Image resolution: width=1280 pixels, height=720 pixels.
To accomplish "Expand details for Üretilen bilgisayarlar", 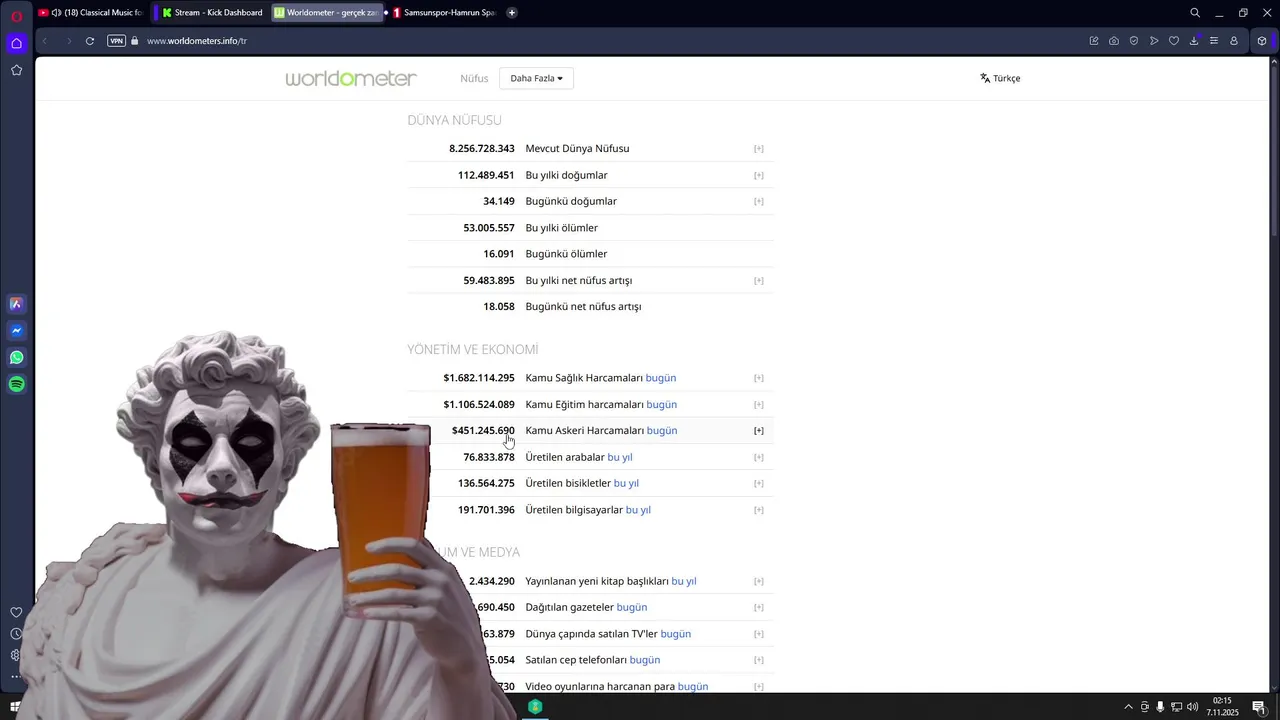I will tap(759, 510).
